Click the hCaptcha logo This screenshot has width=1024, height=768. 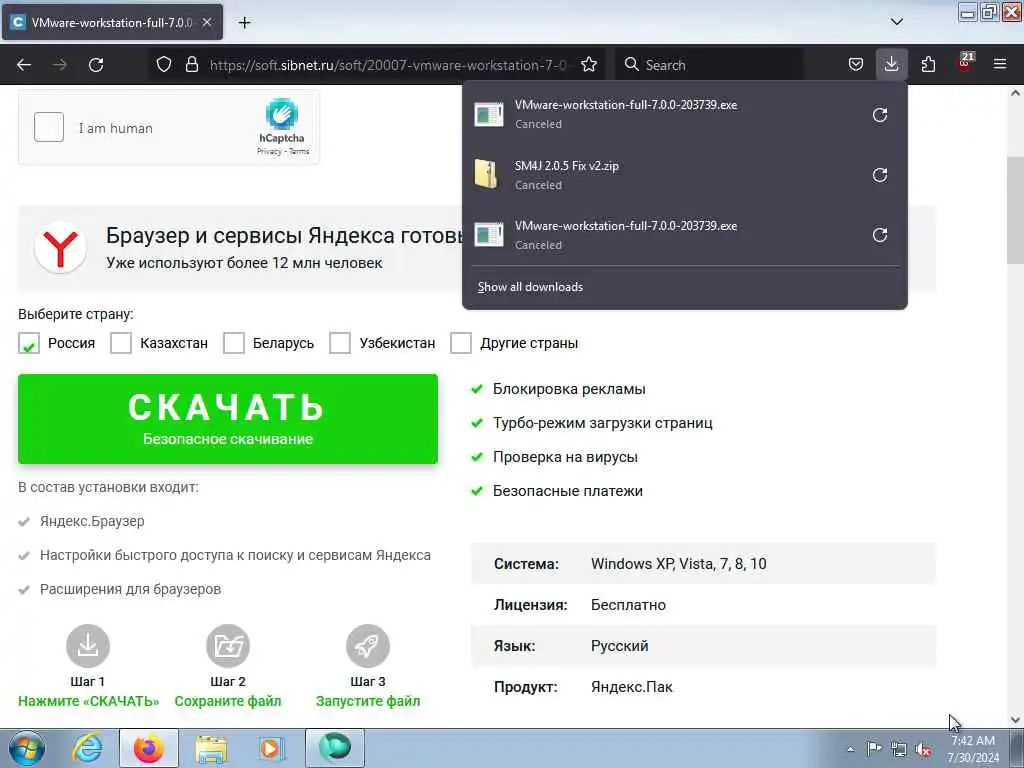coord(281,114)
